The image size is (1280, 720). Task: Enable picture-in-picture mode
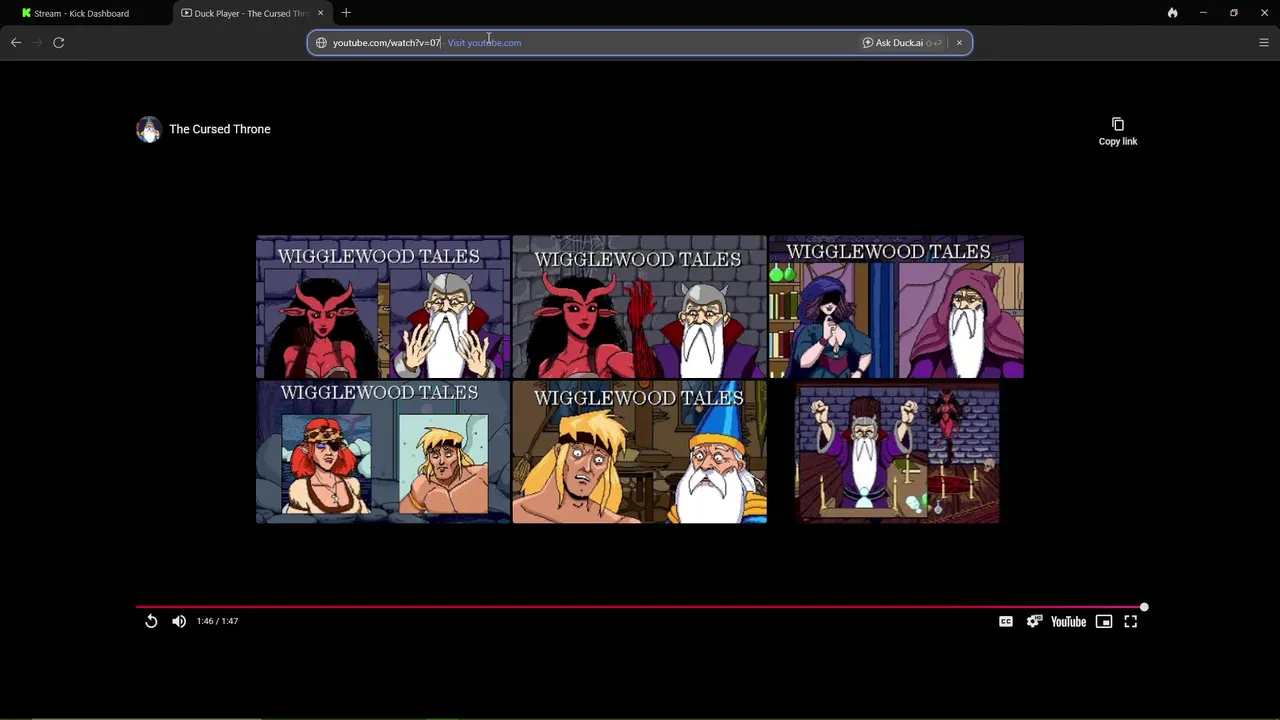pyautogui.click(x=1104, y=621)
